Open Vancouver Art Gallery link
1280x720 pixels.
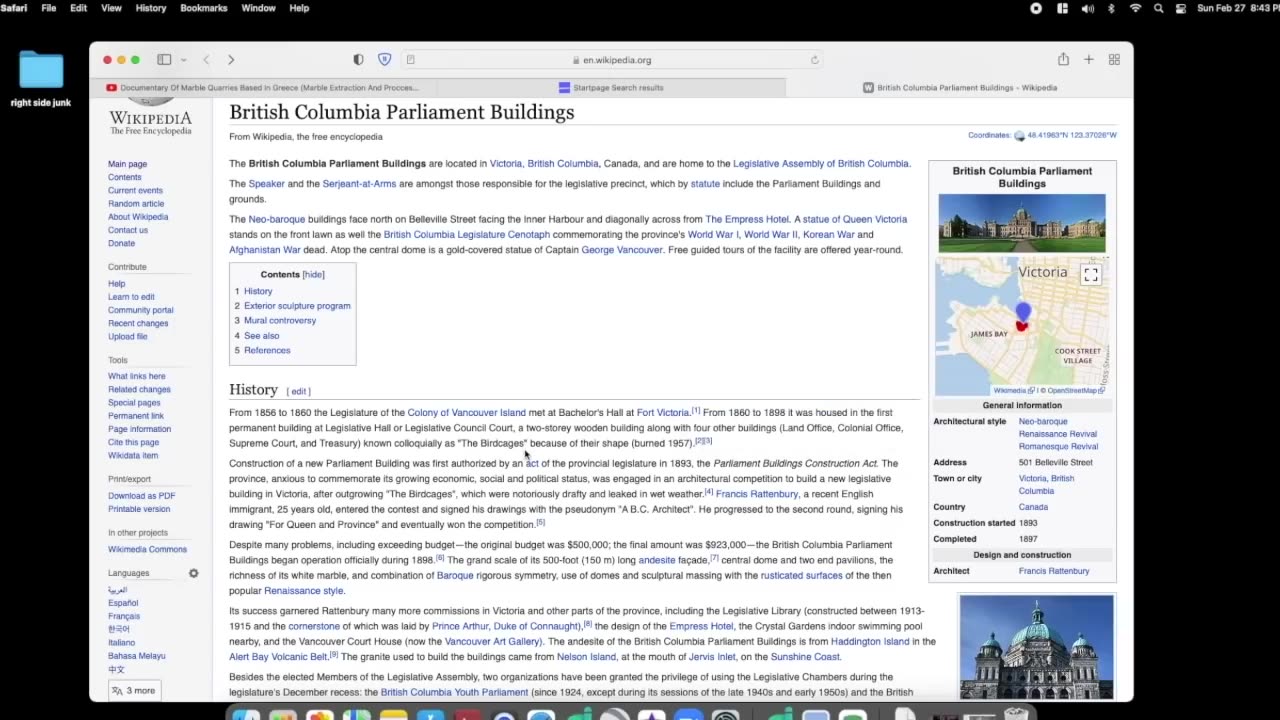point(492,641)
